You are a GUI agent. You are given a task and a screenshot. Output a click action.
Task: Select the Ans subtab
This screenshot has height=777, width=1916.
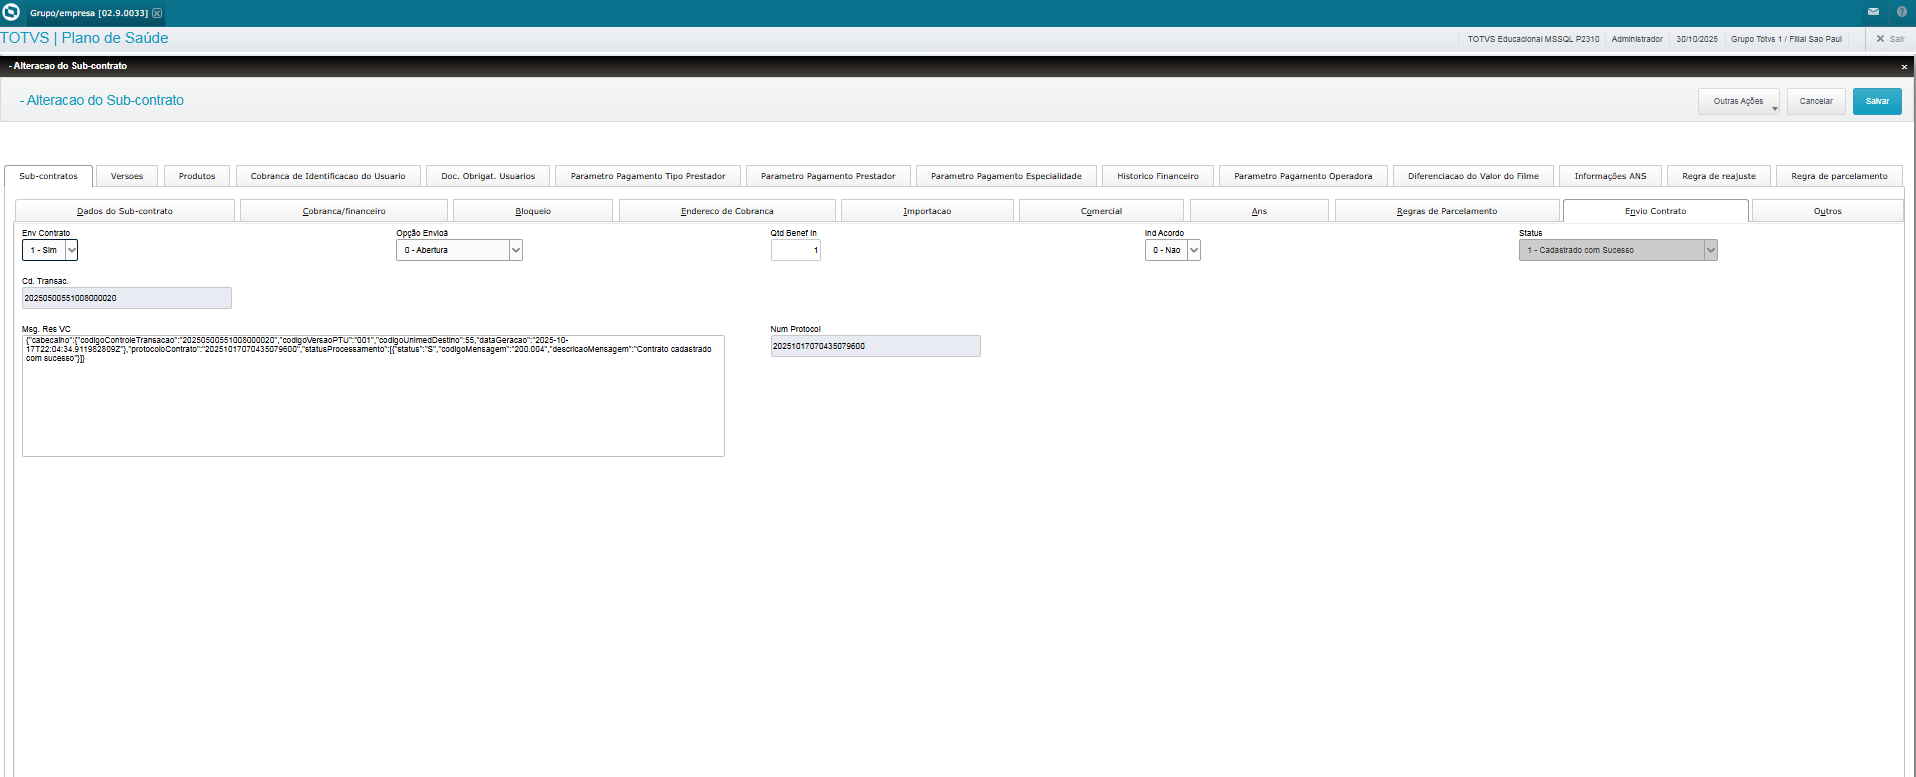coord(1259,211)
